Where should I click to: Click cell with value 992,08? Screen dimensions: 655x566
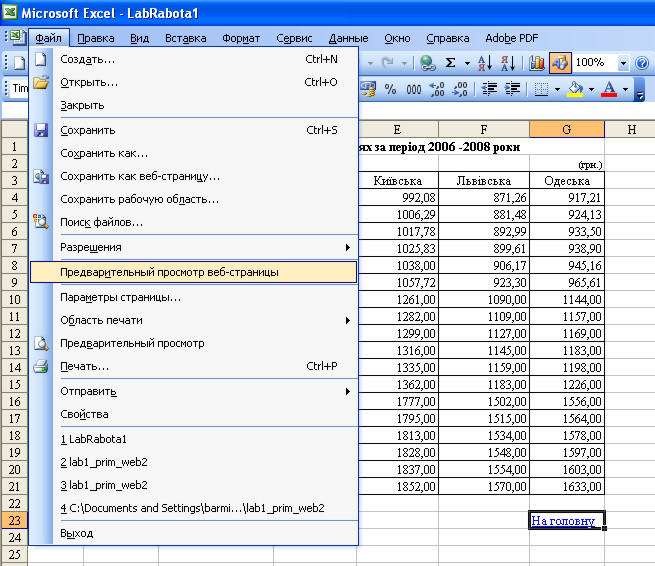pyautogui.click(x=399, y=198)
